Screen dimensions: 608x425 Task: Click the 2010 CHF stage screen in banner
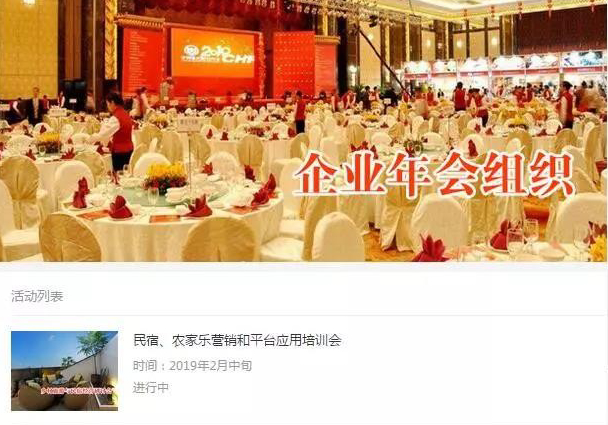213,53
